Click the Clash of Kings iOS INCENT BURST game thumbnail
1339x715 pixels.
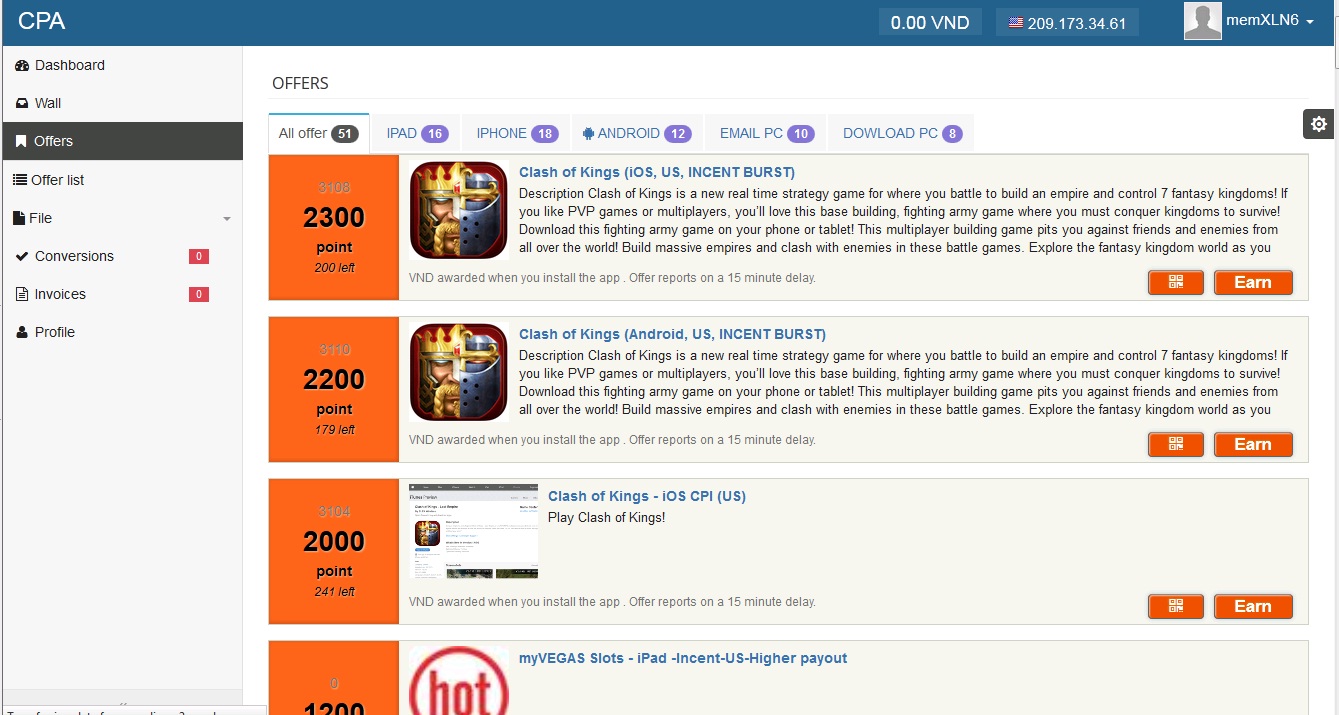(x=459, y=210)
